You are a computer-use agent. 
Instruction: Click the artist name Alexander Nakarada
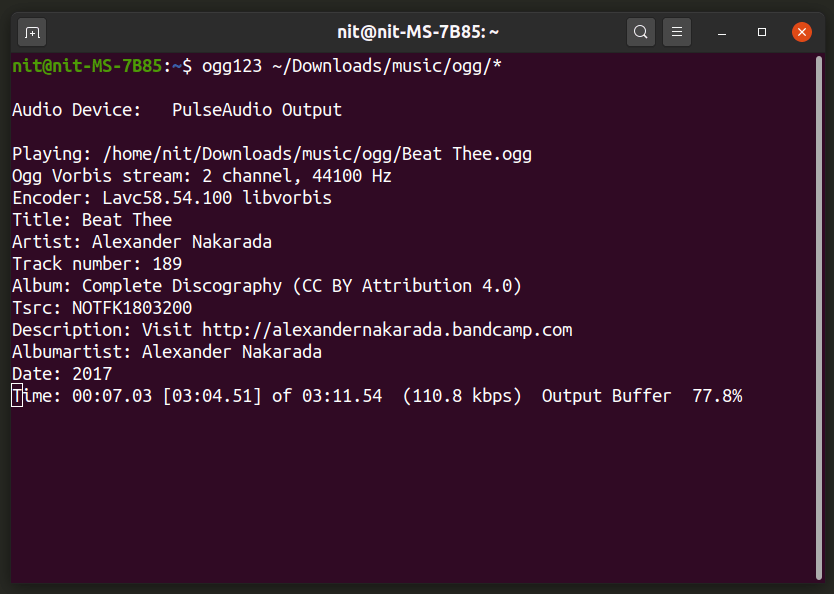pyautogui.click(x=185, y=241)
